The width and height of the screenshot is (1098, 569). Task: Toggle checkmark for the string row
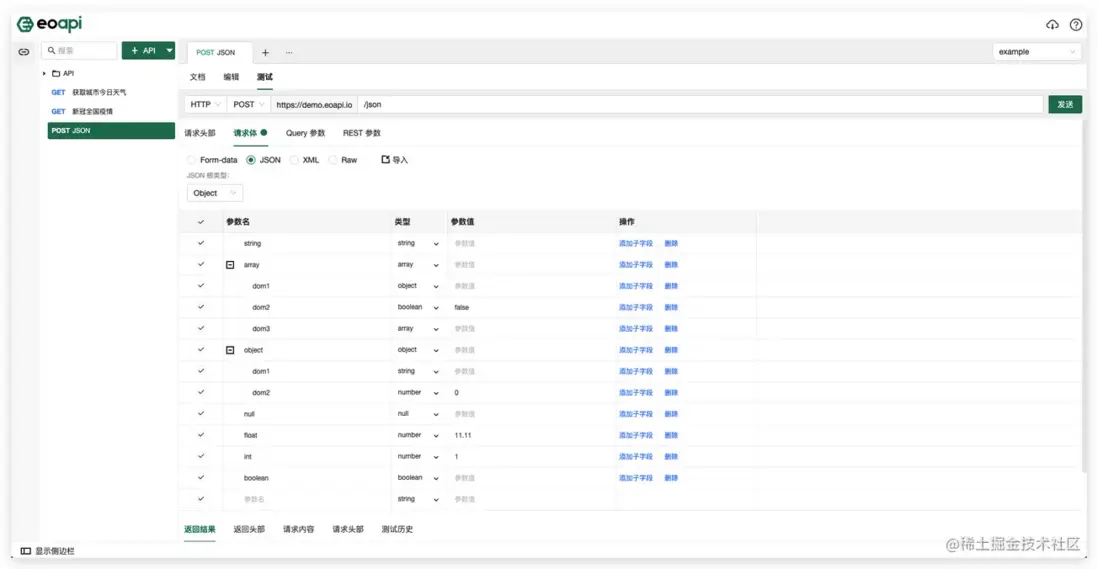pyautogui.click(x=201, y=243)
